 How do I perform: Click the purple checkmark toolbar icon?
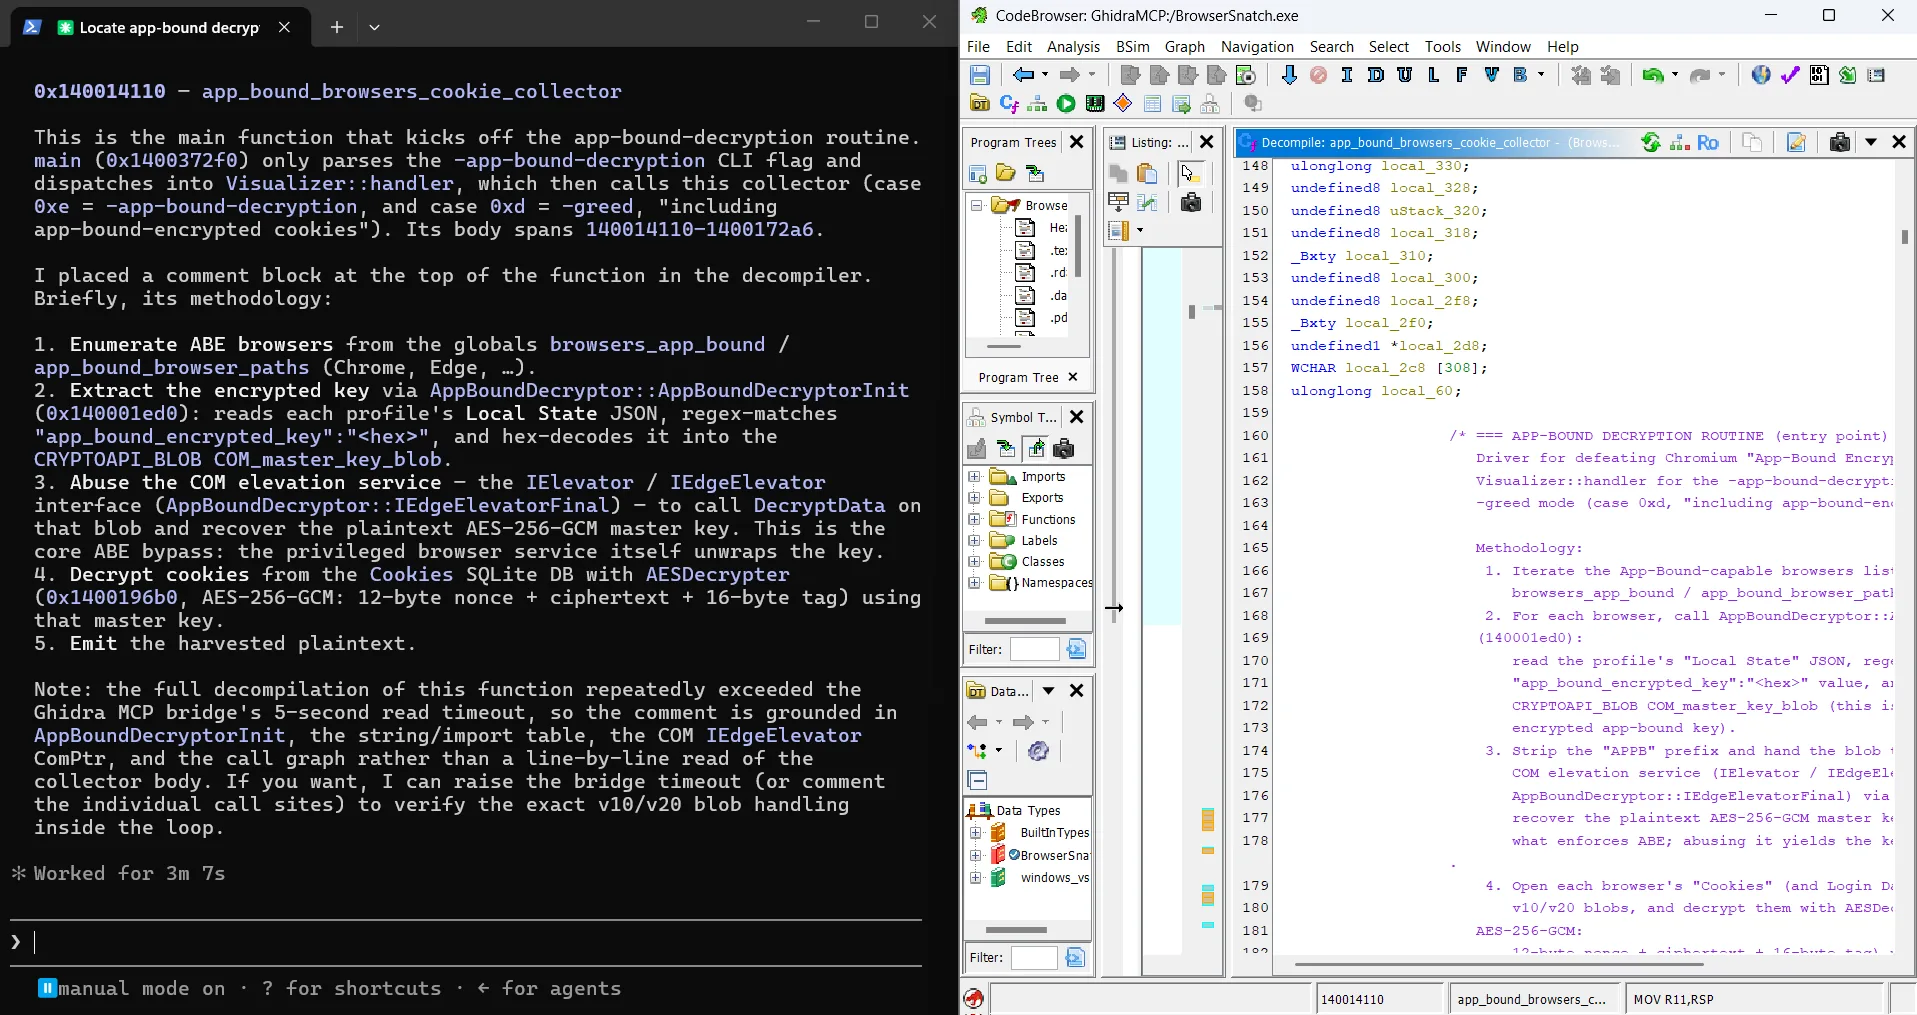pyautogui.click(x=1790, y=75)
